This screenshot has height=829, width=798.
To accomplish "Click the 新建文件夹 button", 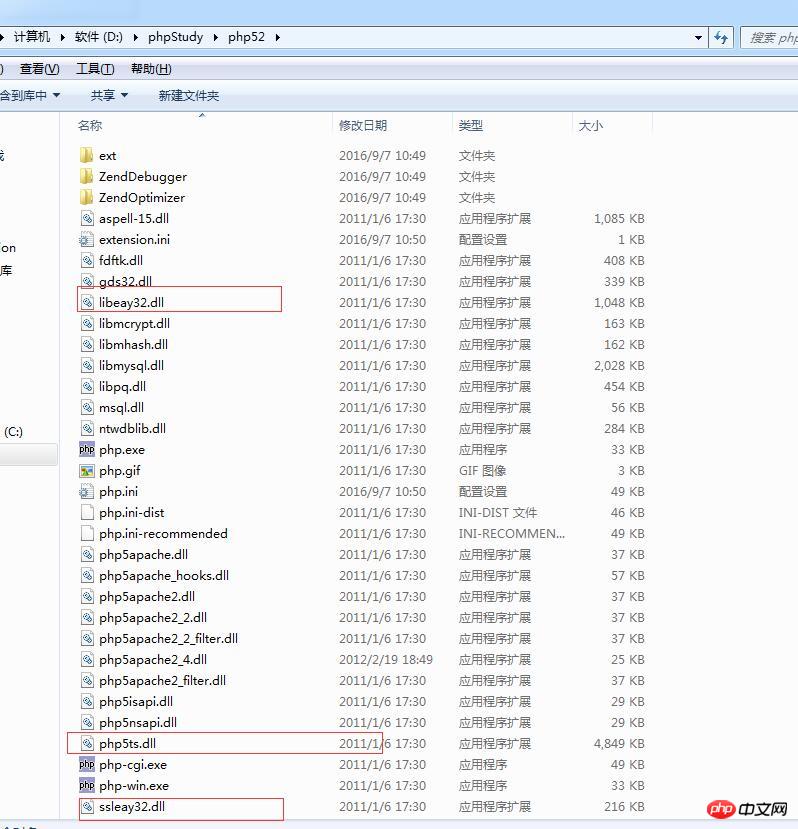I will point(189,95).
